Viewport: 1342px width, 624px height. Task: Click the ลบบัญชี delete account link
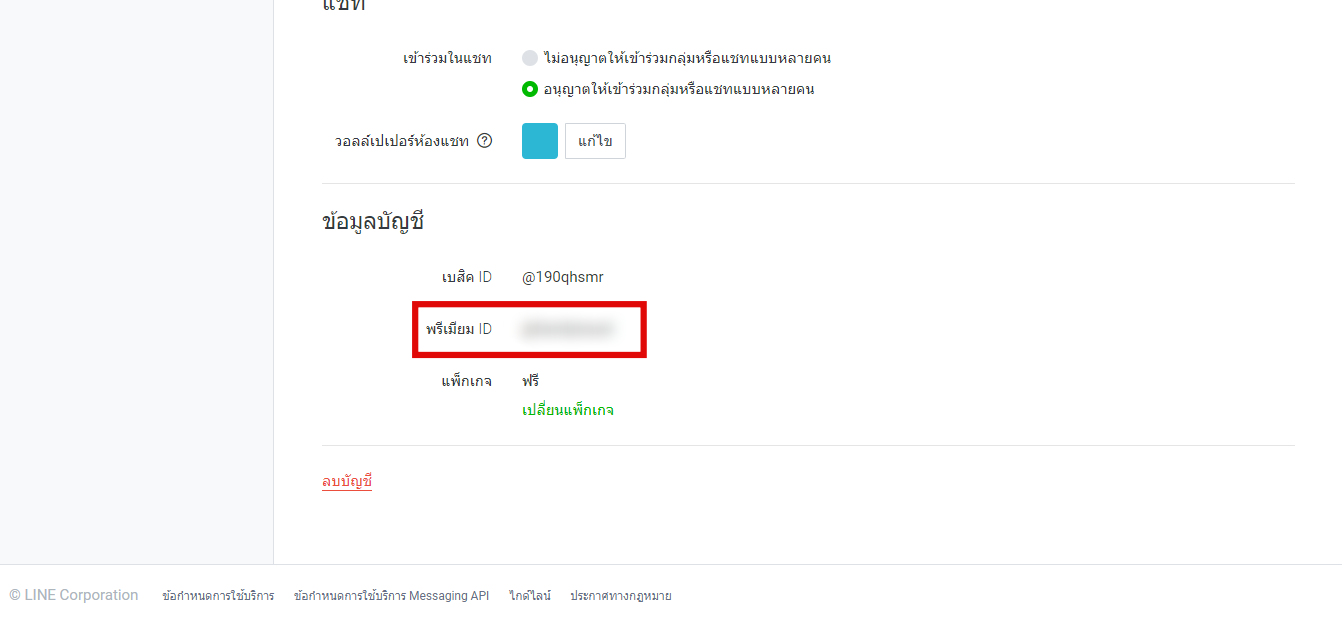[347, 481]
